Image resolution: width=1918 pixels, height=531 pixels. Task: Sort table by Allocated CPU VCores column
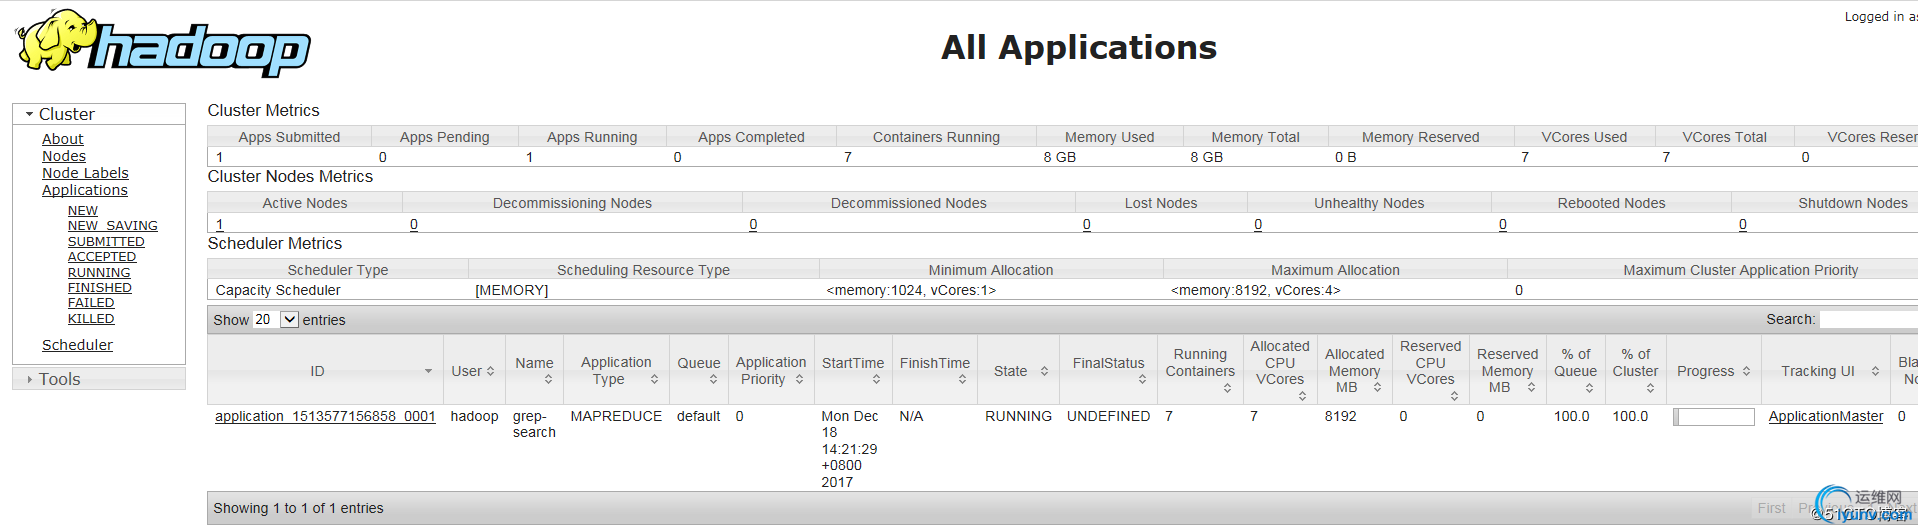coord(1280,371)
